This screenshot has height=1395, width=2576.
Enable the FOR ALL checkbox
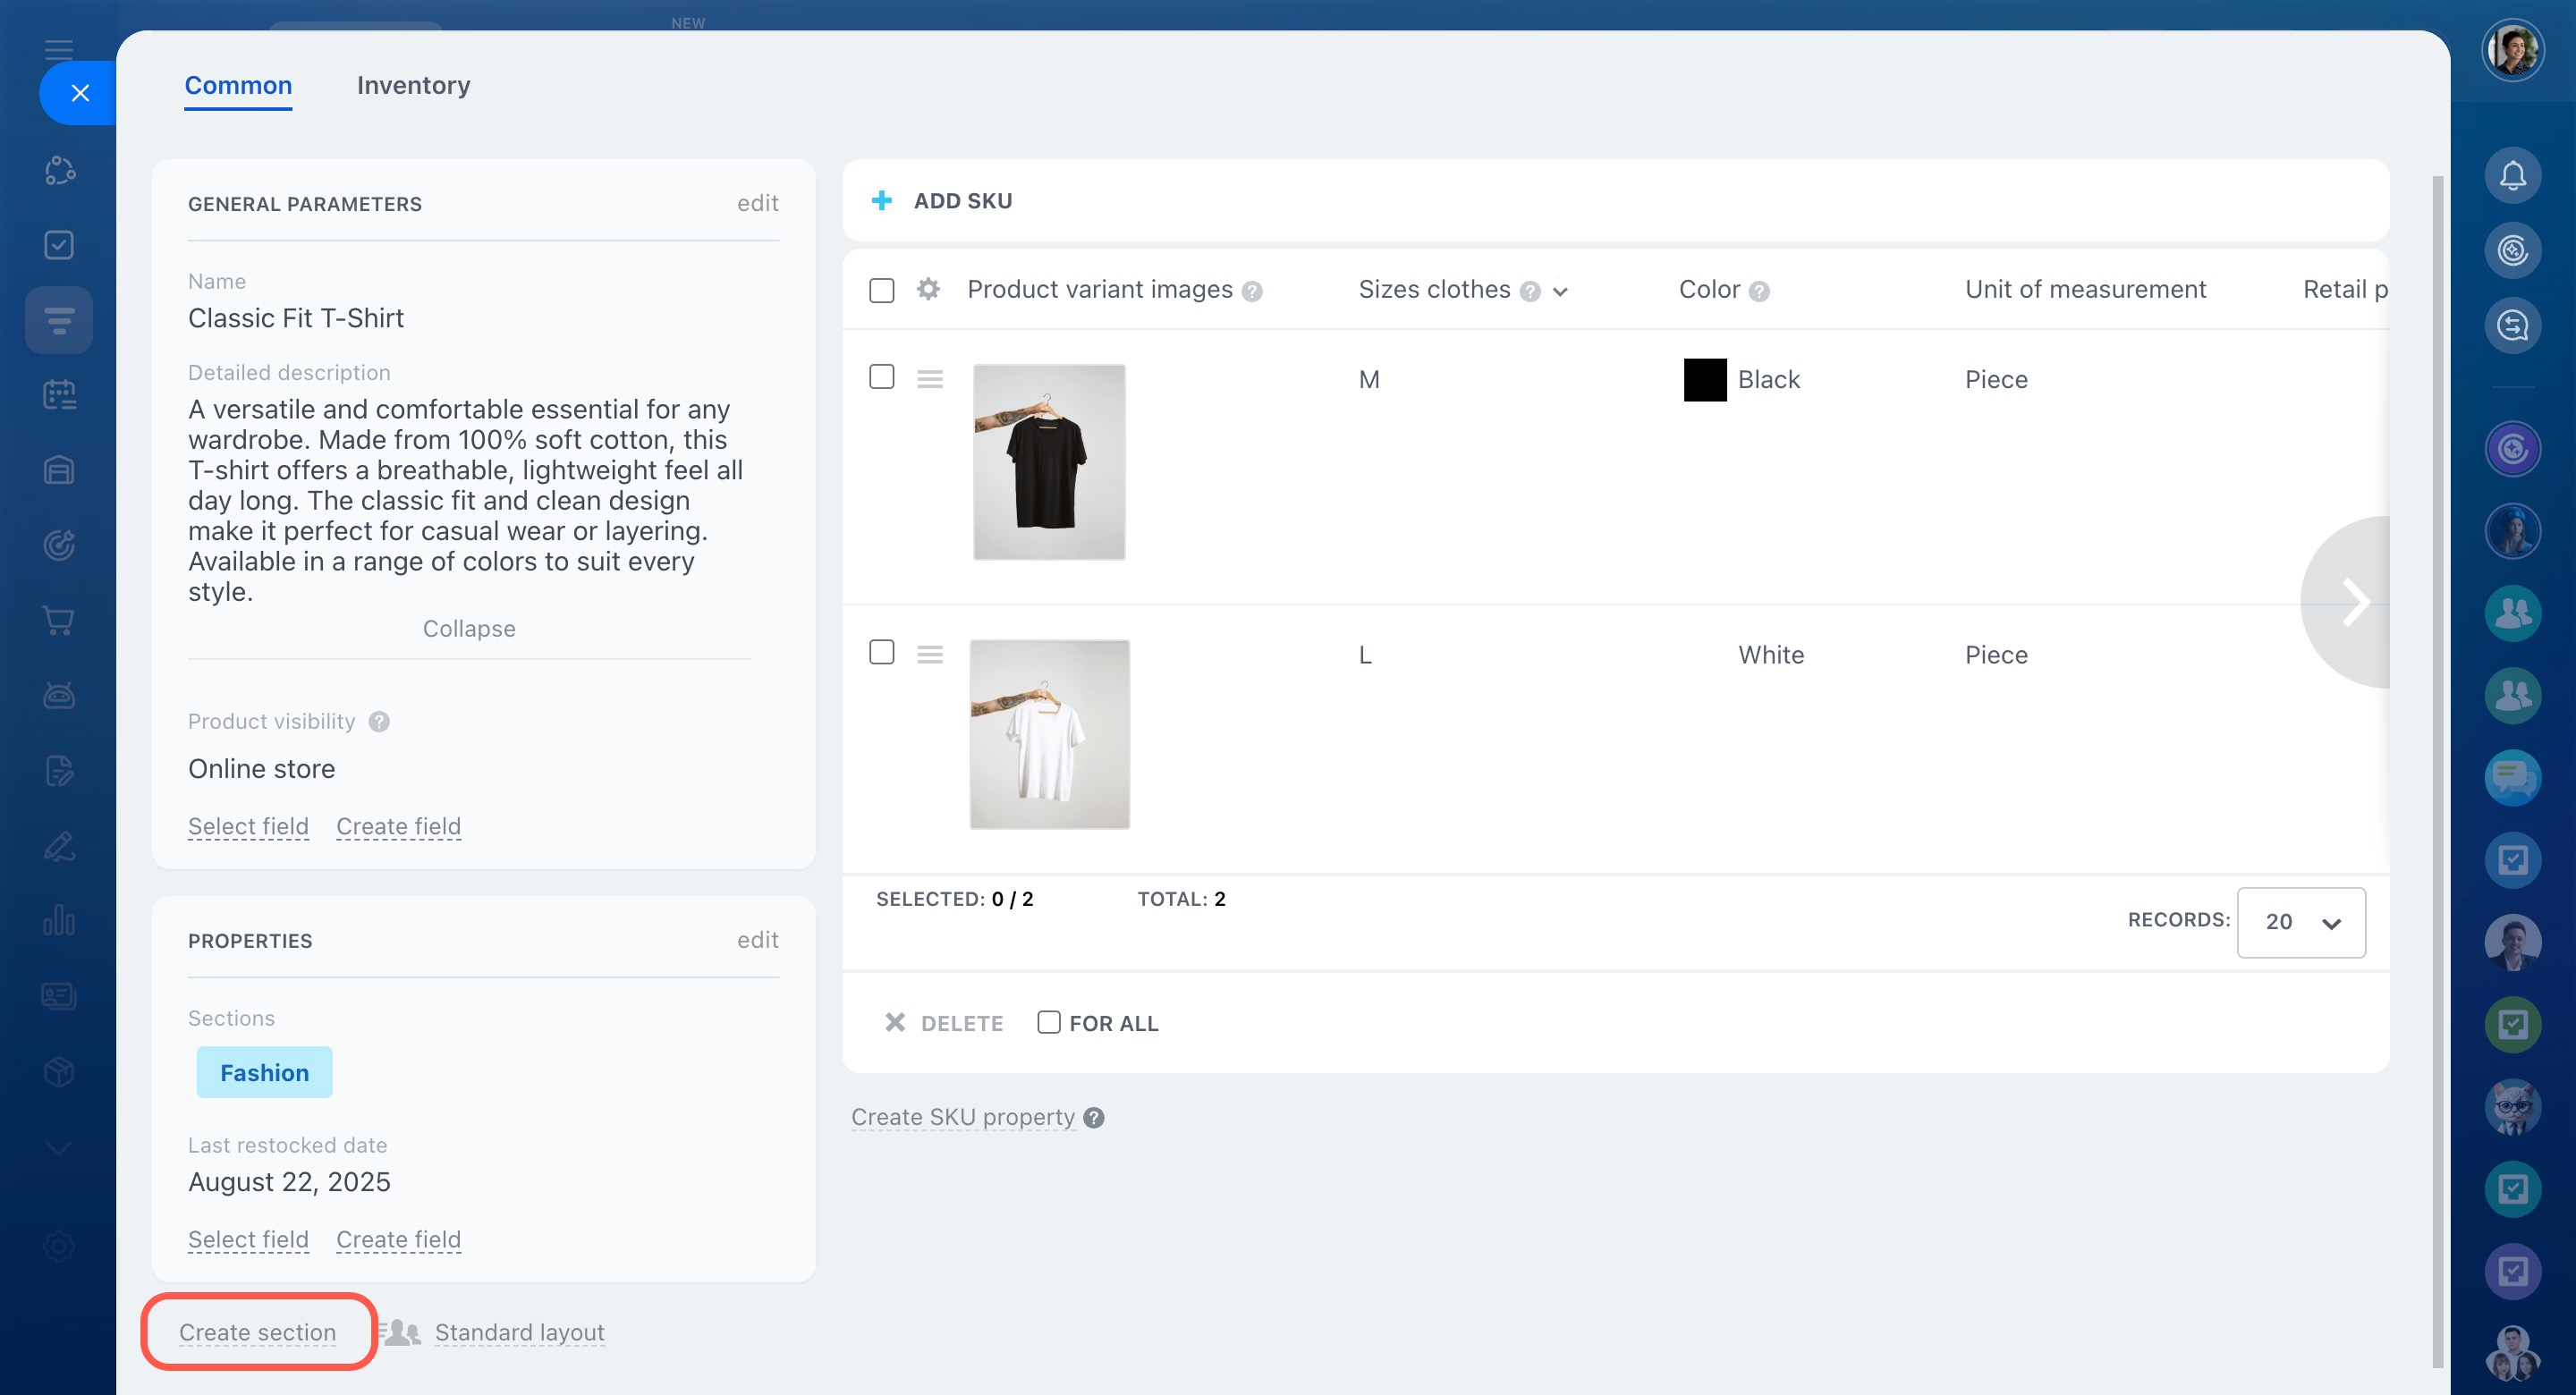[x=1048, y=1022]
